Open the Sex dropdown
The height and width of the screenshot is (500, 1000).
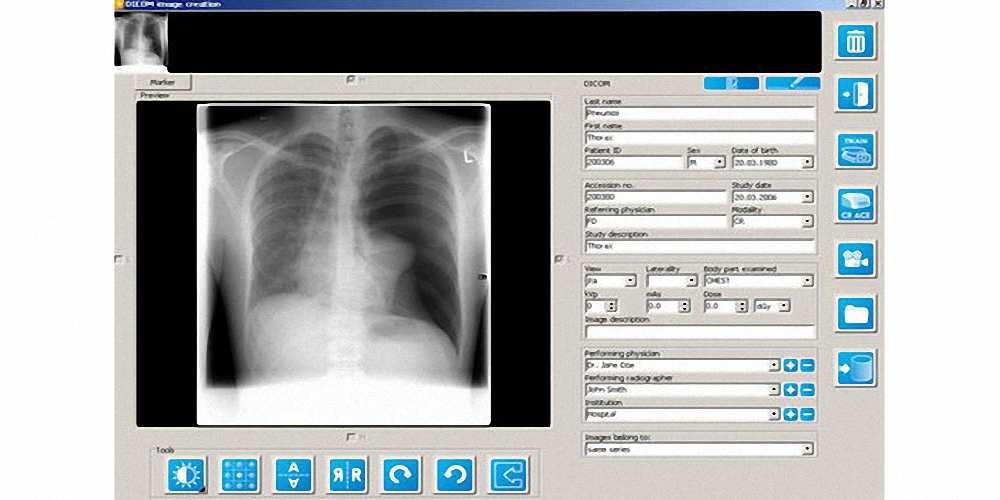point(719,163)
